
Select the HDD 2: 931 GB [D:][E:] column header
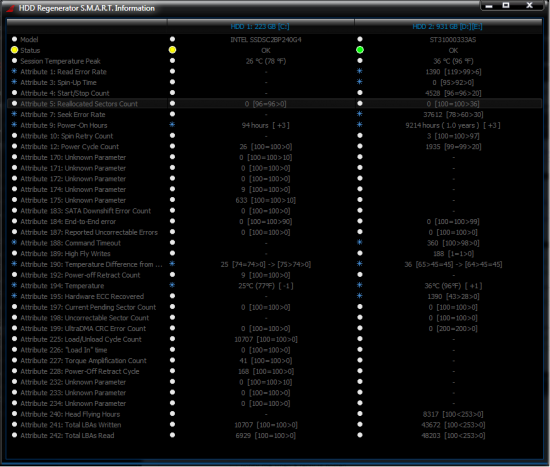click(447, 27)
